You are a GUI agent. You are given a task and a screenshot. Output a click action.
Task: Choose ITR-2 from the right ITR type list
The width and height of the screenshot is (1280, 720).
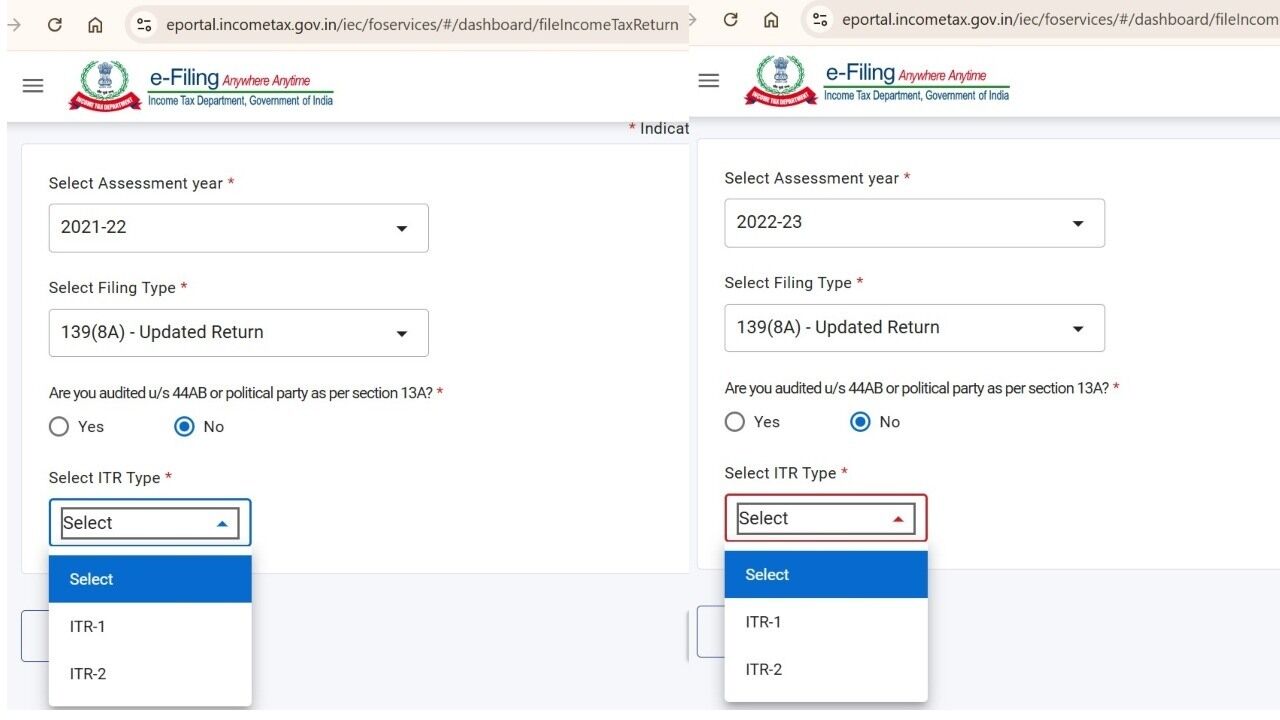point(764,670)
